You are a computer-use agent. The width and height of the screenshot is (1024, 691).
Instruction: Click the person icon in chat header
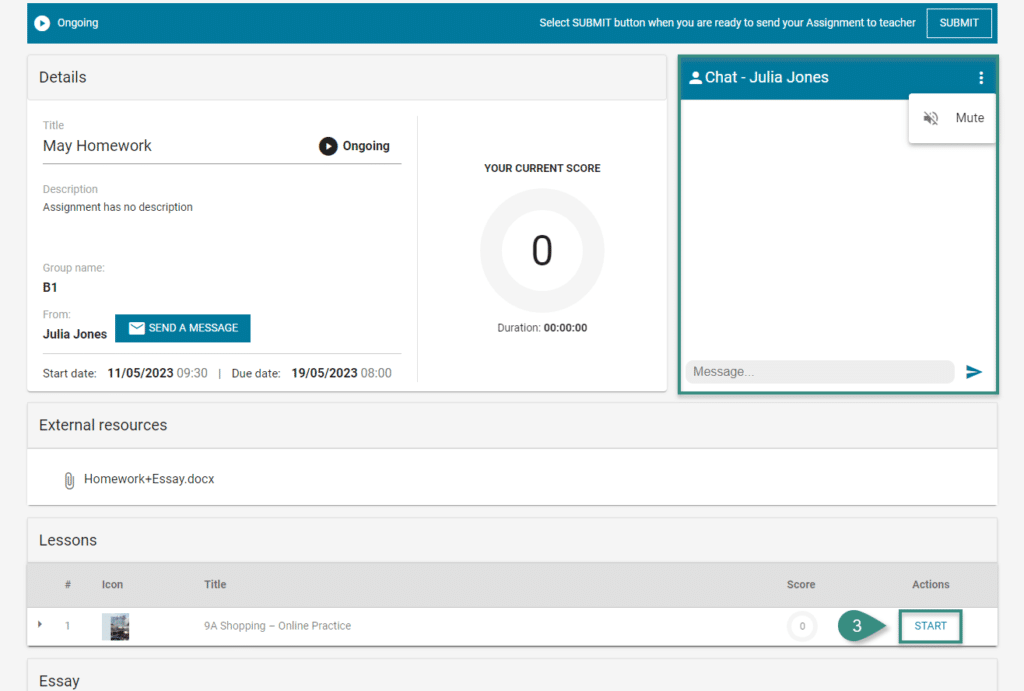[x=695, y=78]
